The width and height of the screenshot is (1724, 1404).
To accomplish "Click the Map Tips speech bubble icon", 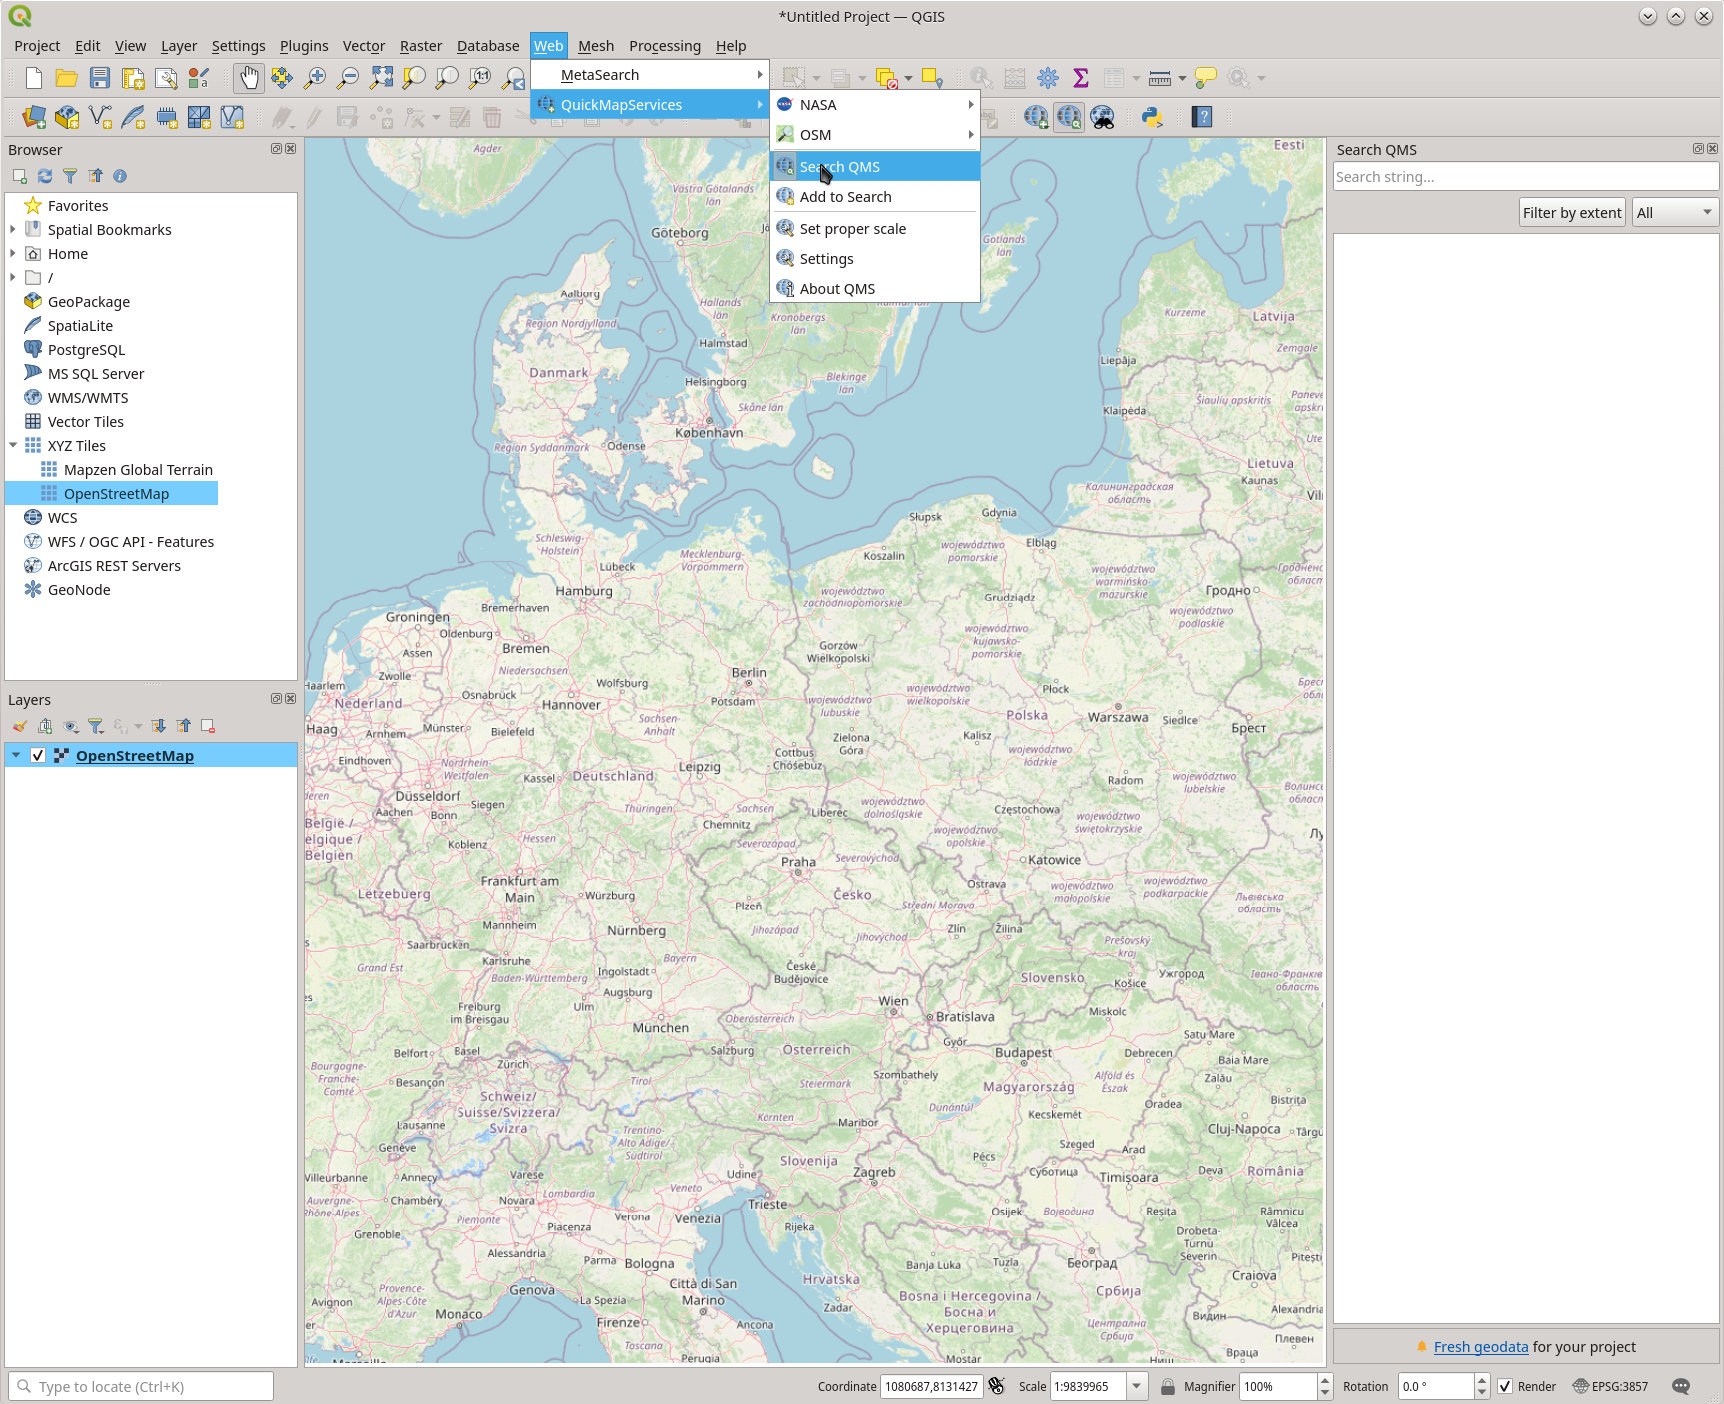I will [1206, 78].
